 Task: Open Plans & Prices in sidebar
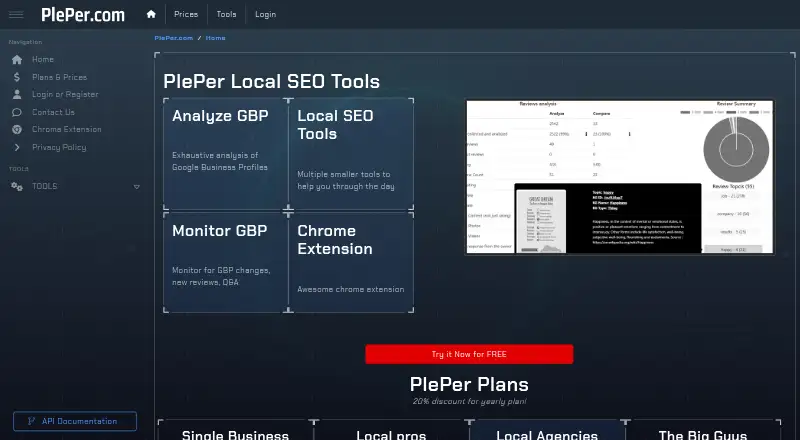pyautogui.click(x=60, y=77)
